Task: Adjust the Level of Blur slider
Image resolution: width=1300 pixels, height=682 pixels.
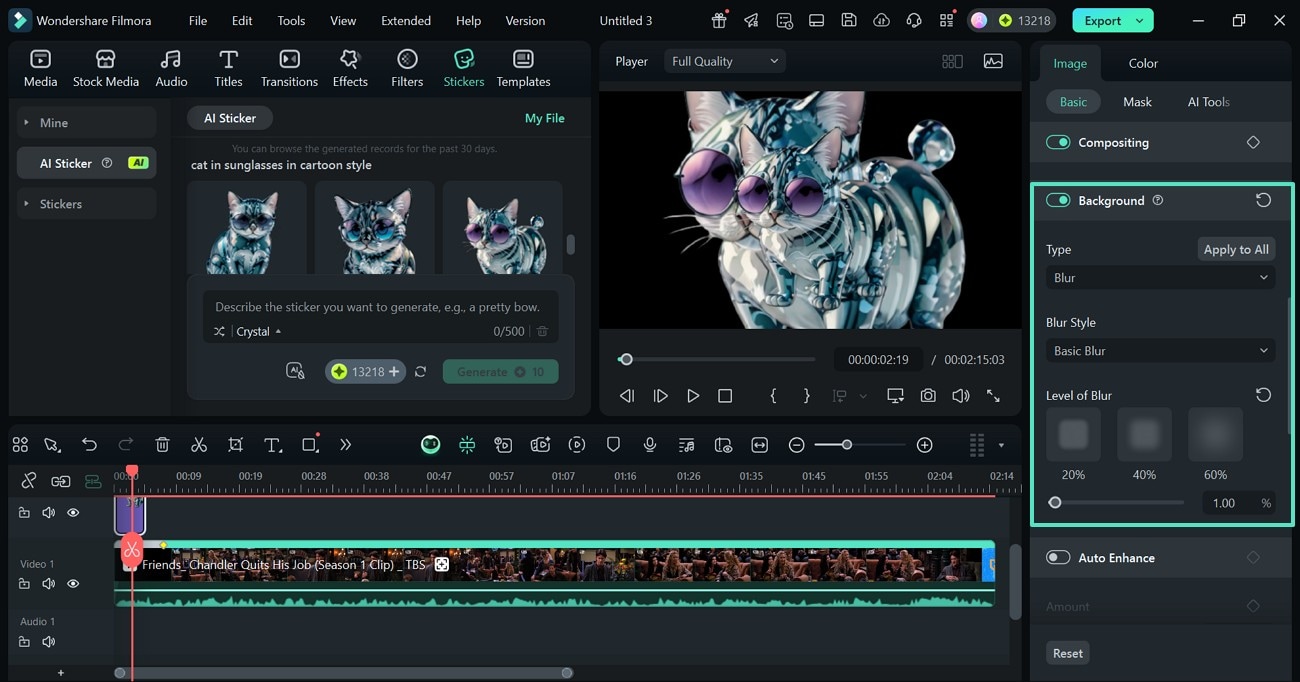Action: (1115, 503)
